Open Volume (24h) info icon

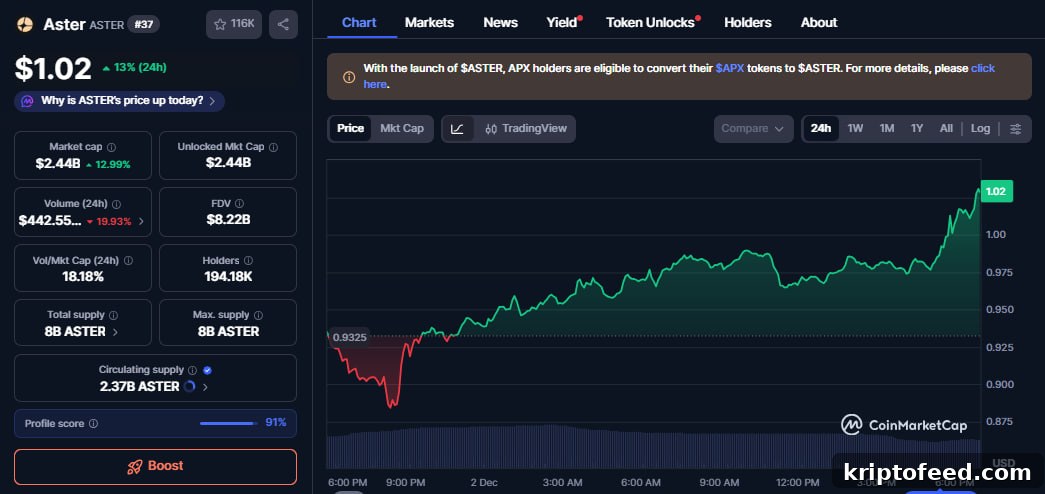(x=117, y=204)
